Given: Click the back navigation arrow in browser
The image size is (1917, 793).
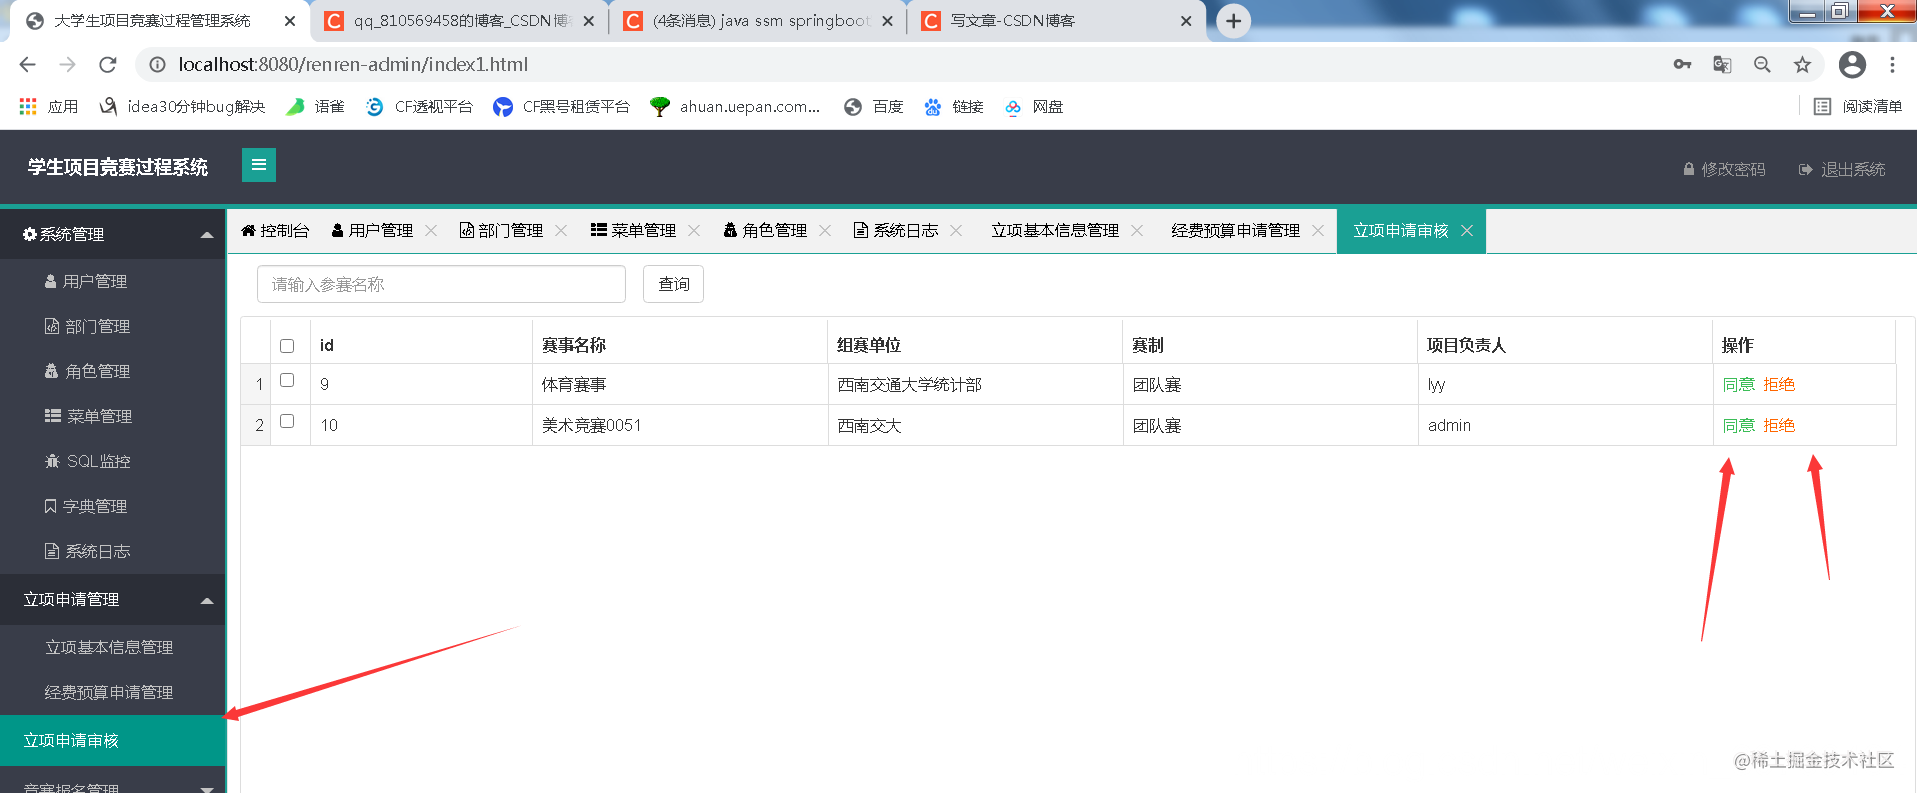Looking at the screenshot, I should [x=28, y=64].
